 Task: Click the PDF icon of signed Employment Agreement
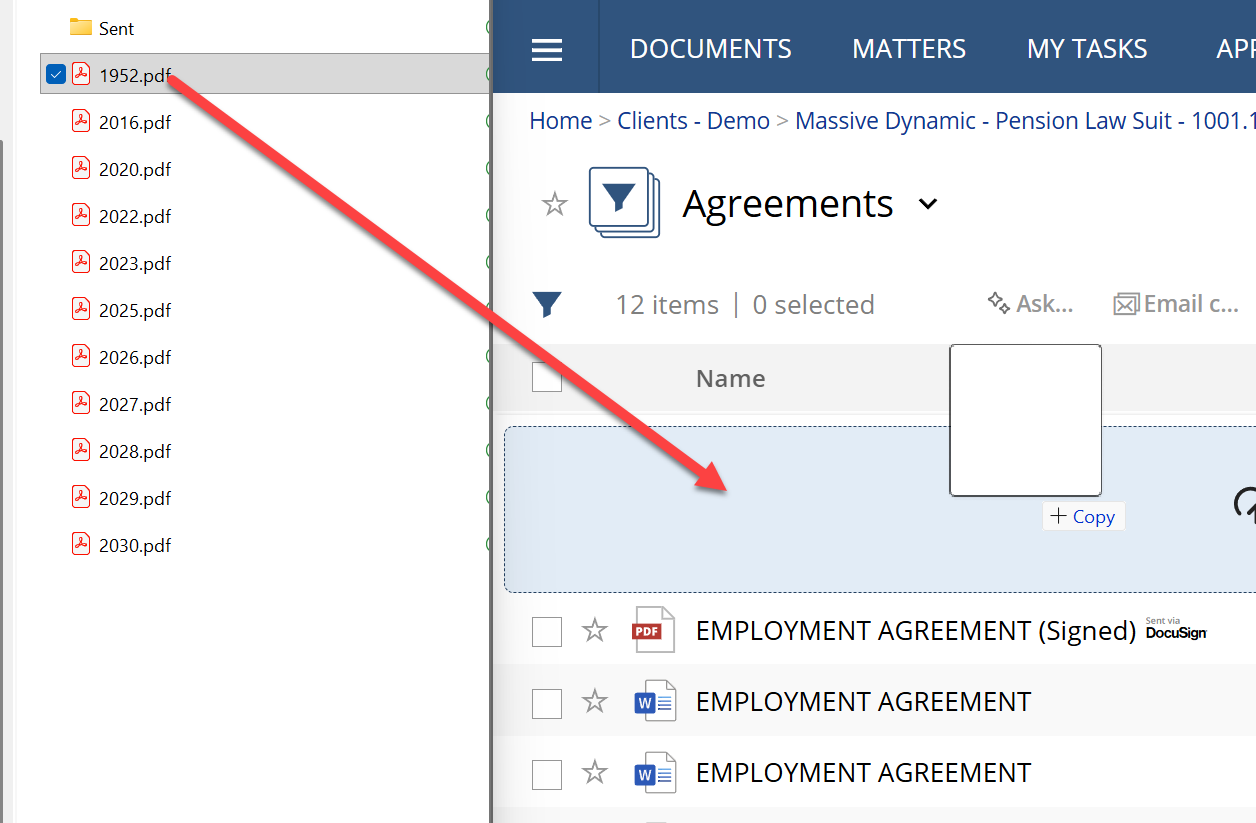coord(654,630)
